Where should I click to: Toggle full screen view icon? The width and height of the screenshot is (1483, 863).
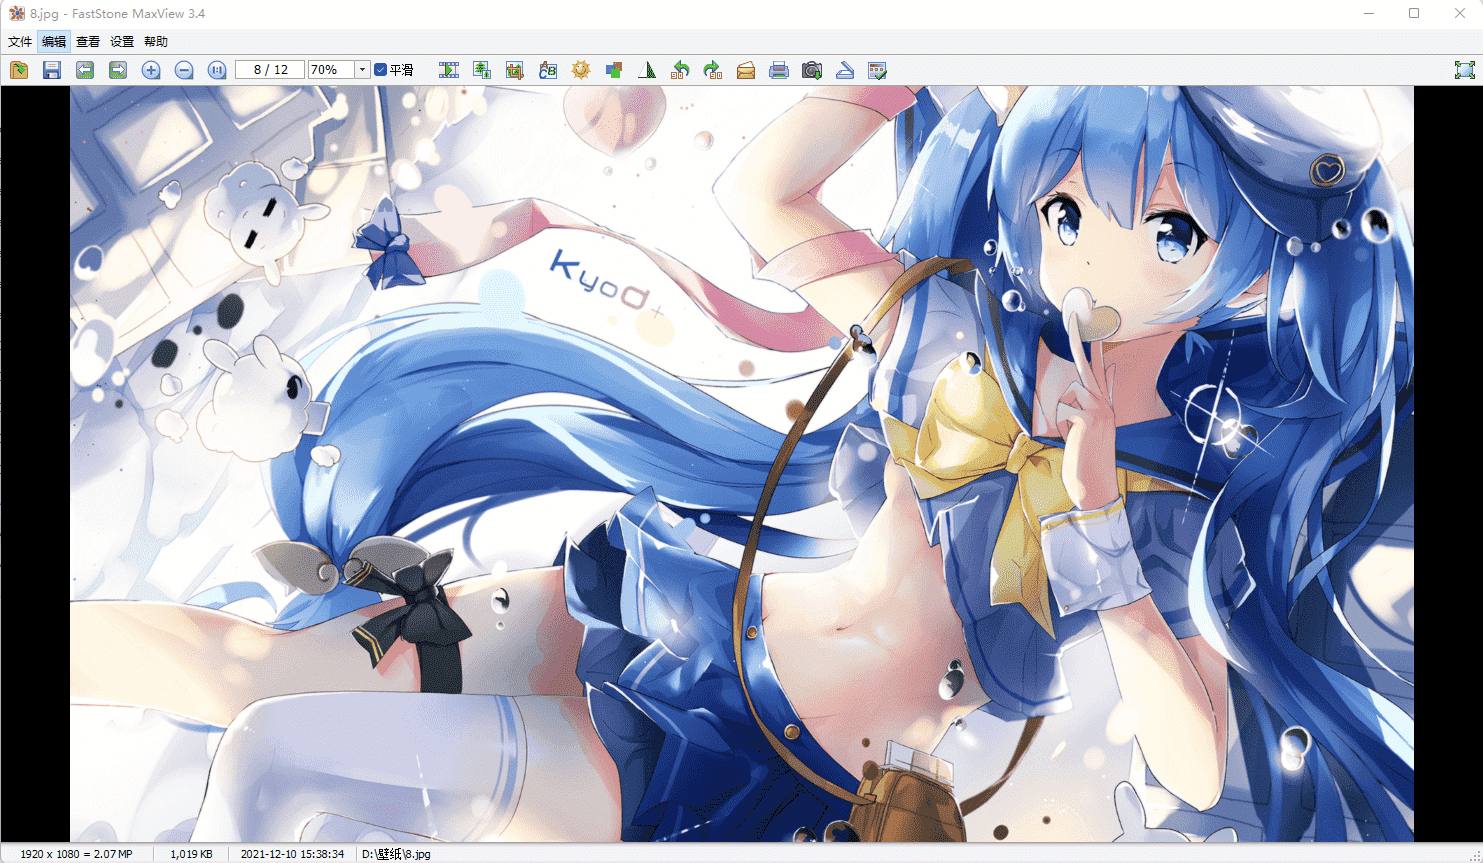(1464, 70)
